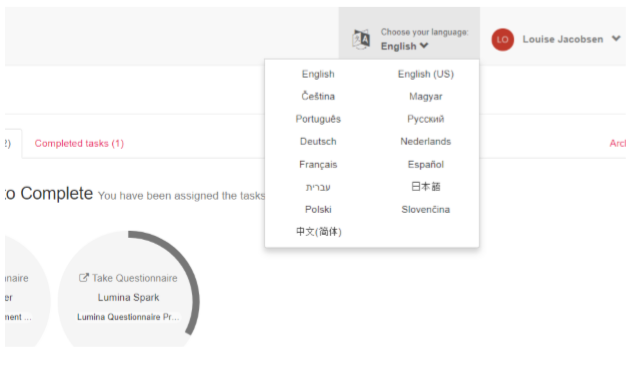Click the Lumina Questionnaire Pr... label
Viewport: 636px width, 366px height.
[x=128, y=317]
